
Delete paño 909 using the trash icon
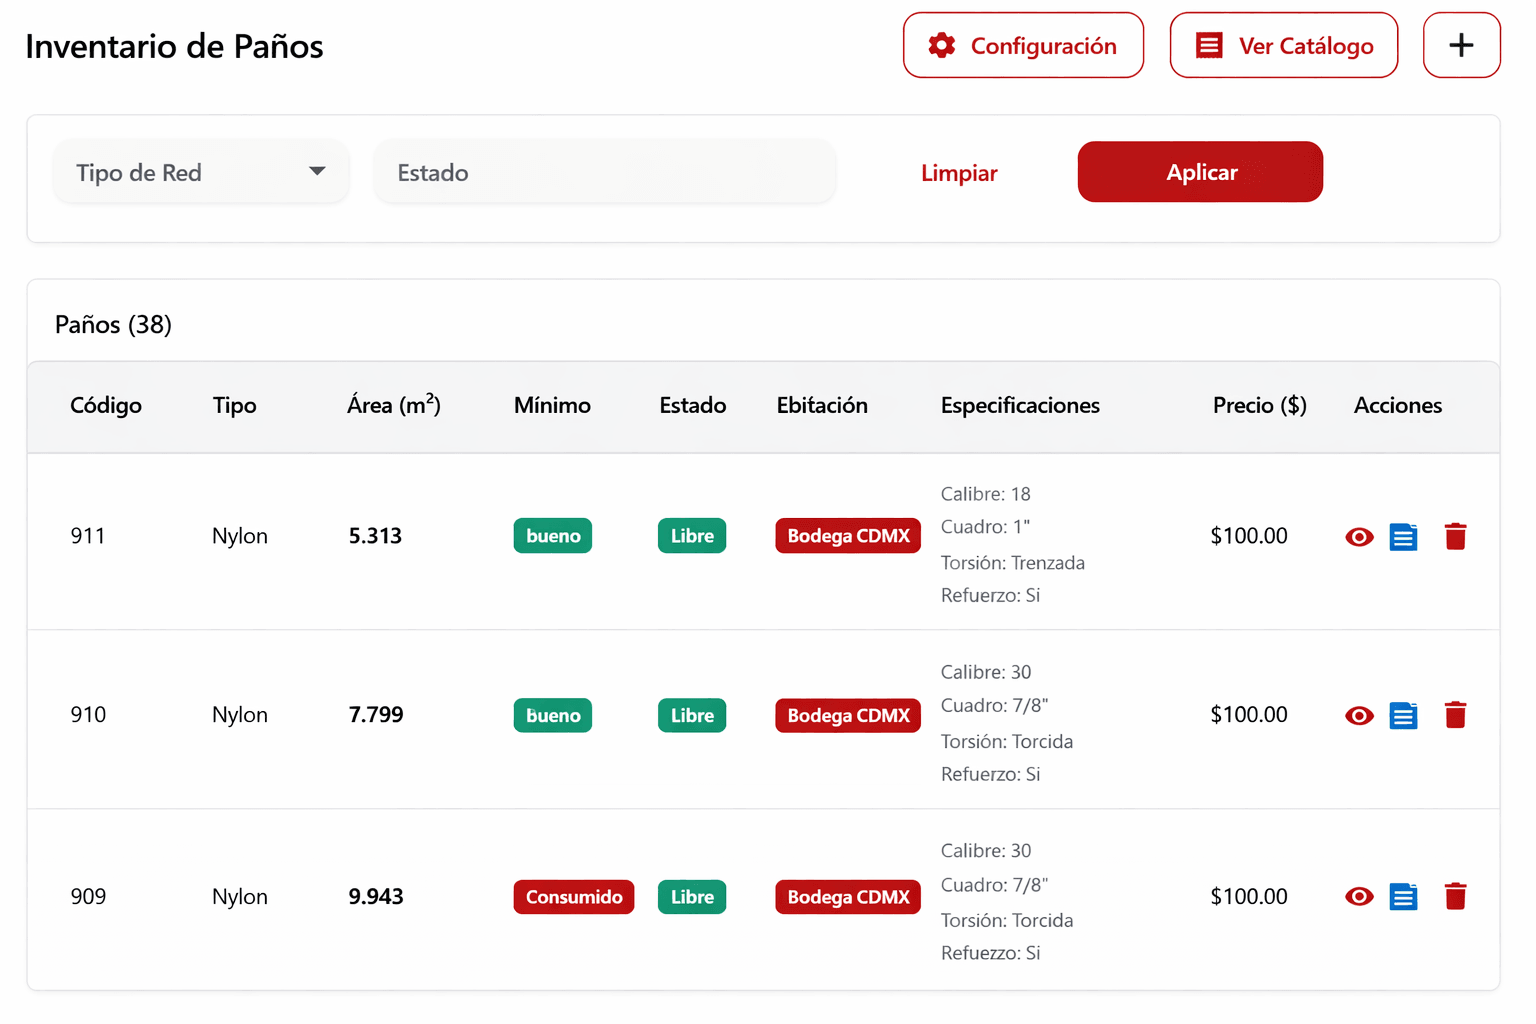coord(1455,897)
